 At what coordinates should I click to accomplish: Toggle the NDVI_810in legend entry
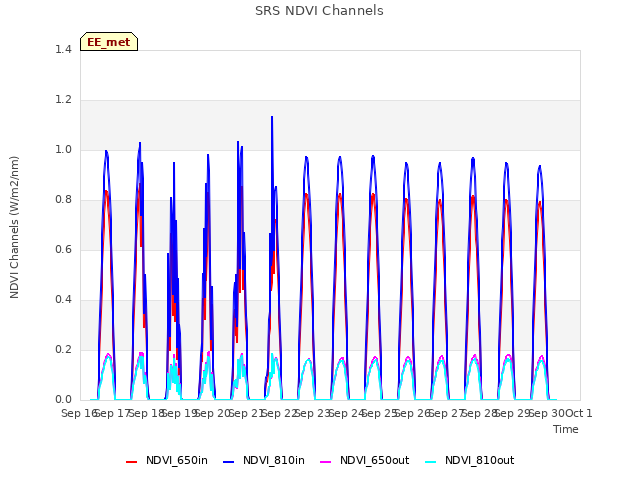pos(264,461)
